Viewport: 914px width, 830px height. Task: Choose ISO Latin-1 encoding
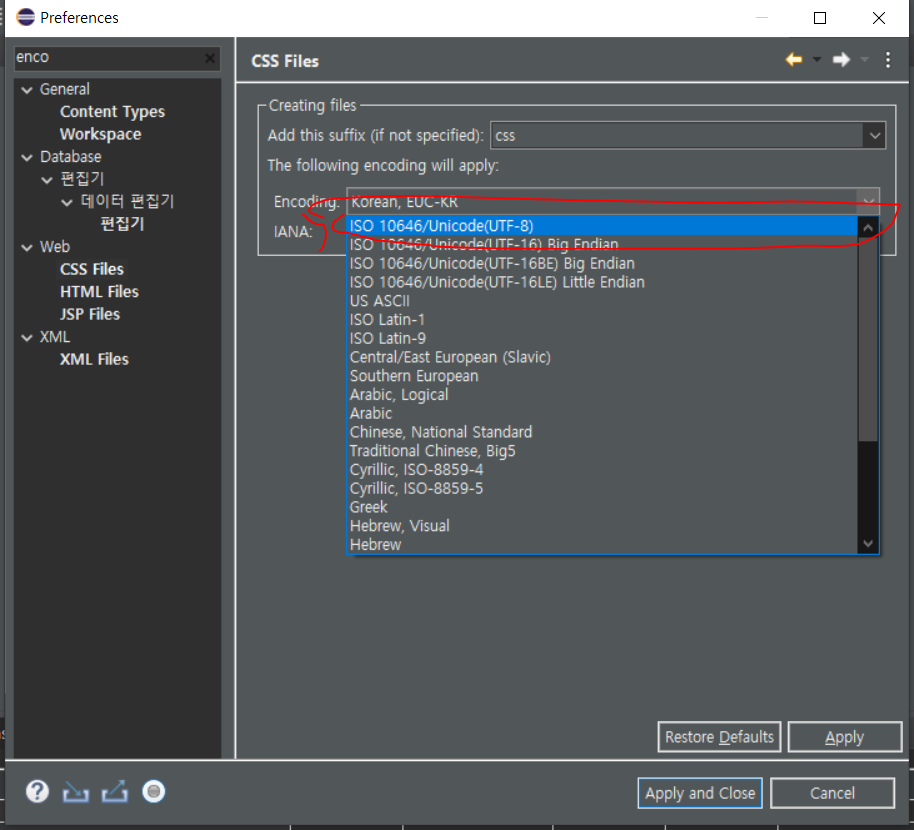pos(602,319)
